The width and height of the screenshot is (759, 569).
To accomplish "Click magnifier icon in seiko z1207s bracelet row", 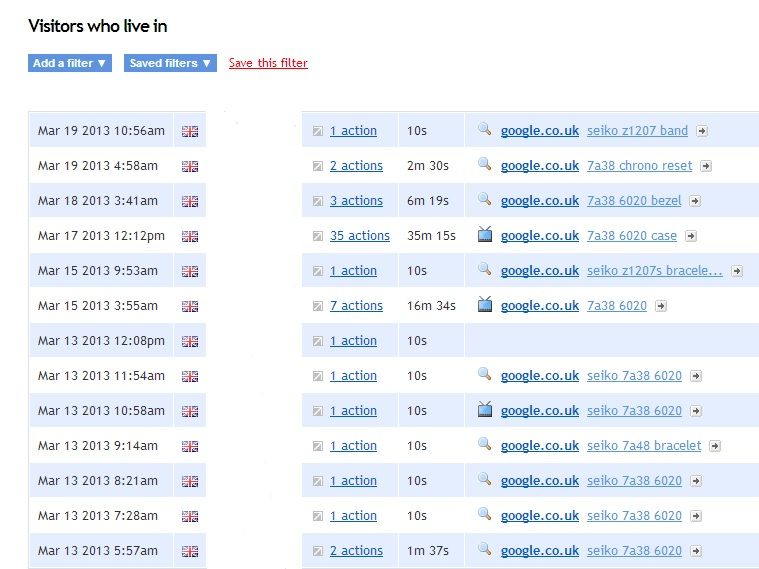I will point(484,270).
